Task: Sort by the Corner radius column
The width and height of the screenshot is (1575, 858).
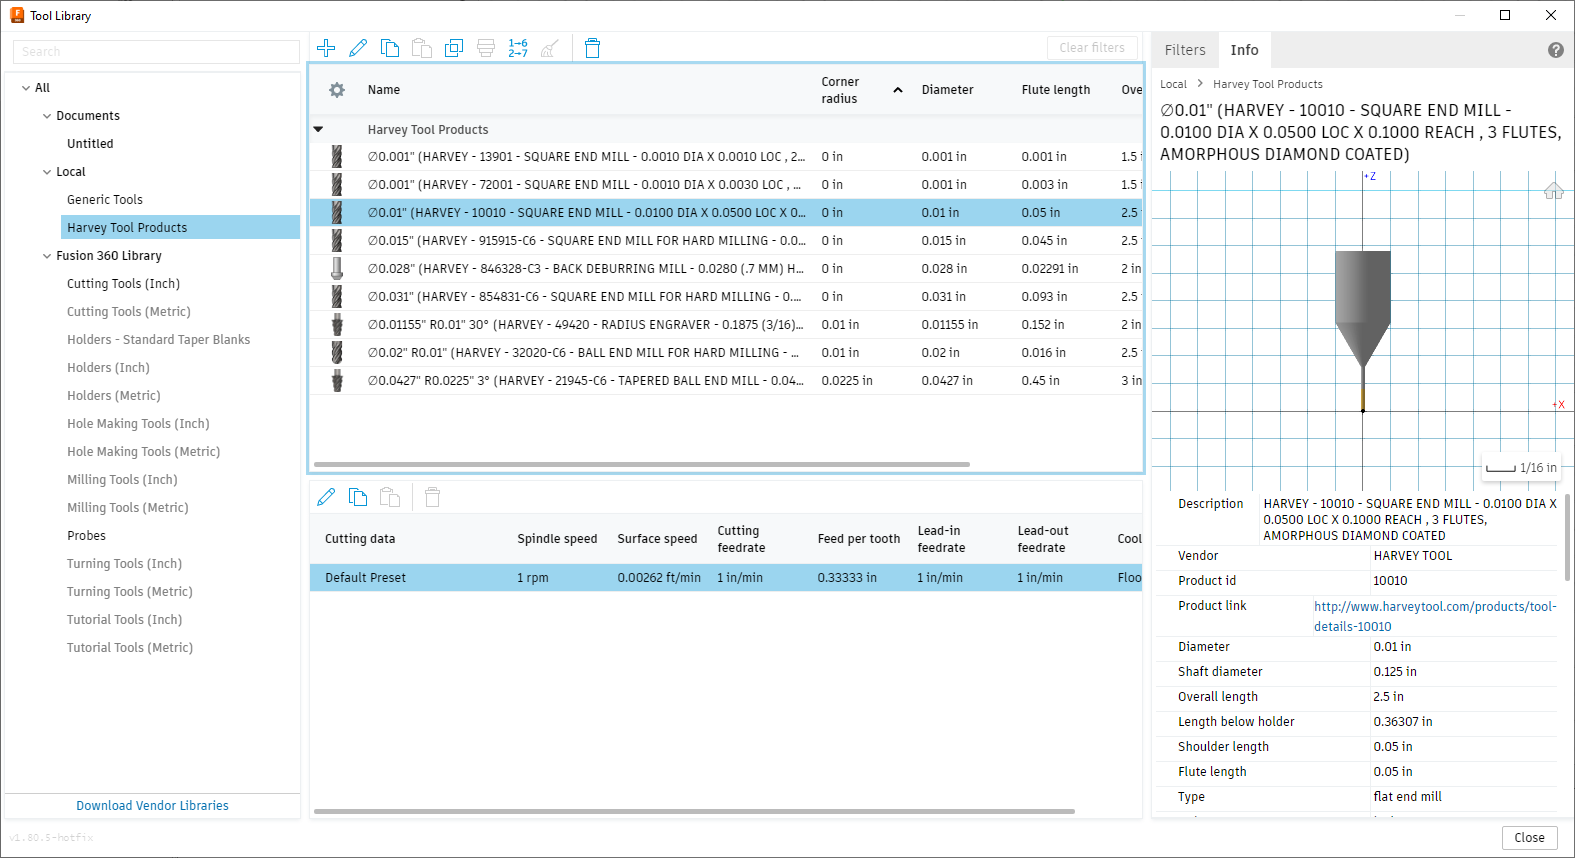Action: 840,90
